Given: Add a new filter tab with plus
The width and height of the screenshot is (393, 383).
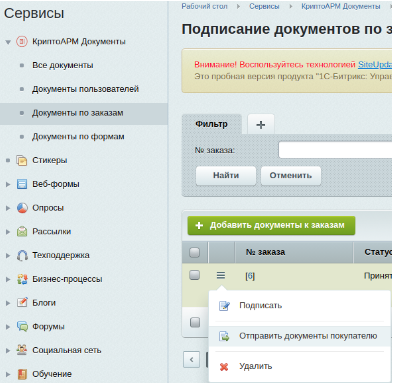Looking at the screenshot, I should (x=261, y=125).
